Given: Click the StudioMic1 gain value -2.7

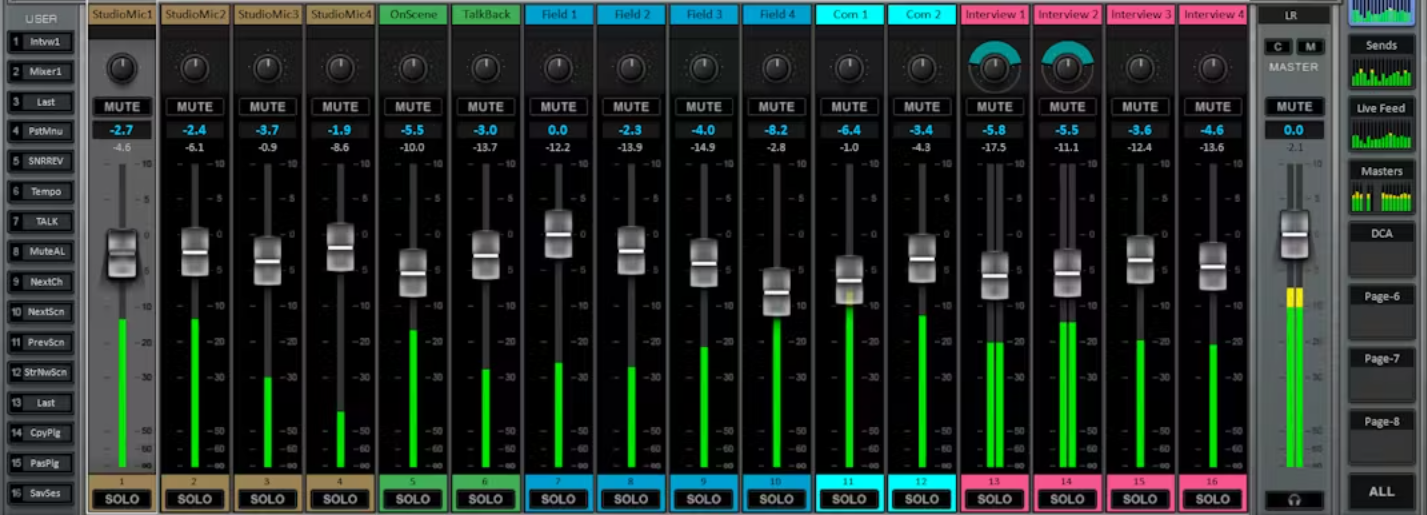Looking at the screenshot, I should tap(122, 130).
